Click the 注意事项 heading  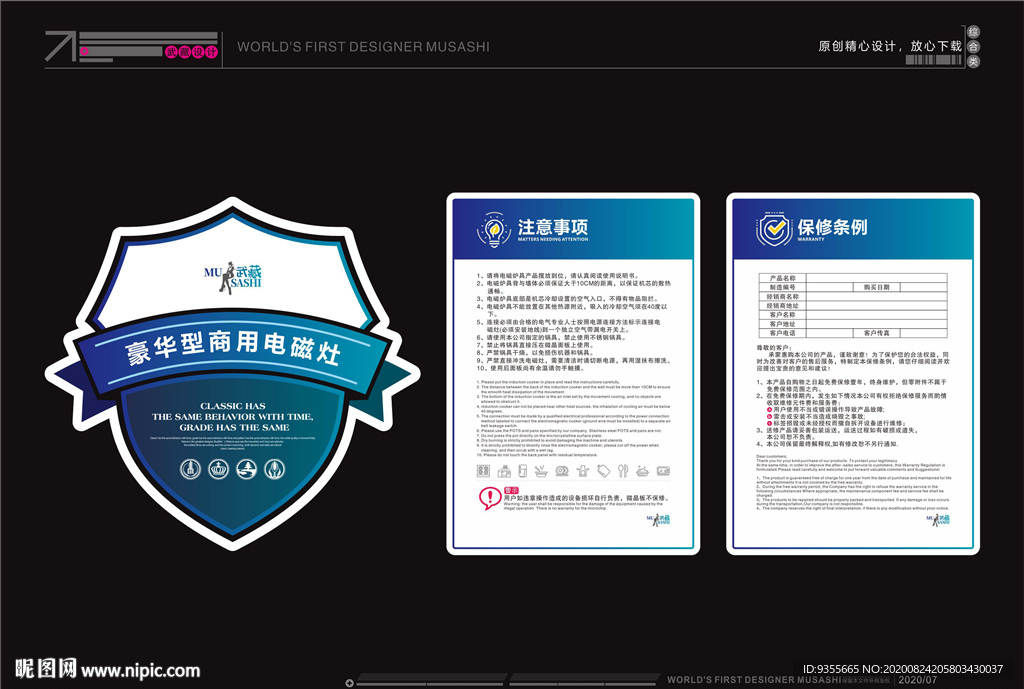pos(552,227)
